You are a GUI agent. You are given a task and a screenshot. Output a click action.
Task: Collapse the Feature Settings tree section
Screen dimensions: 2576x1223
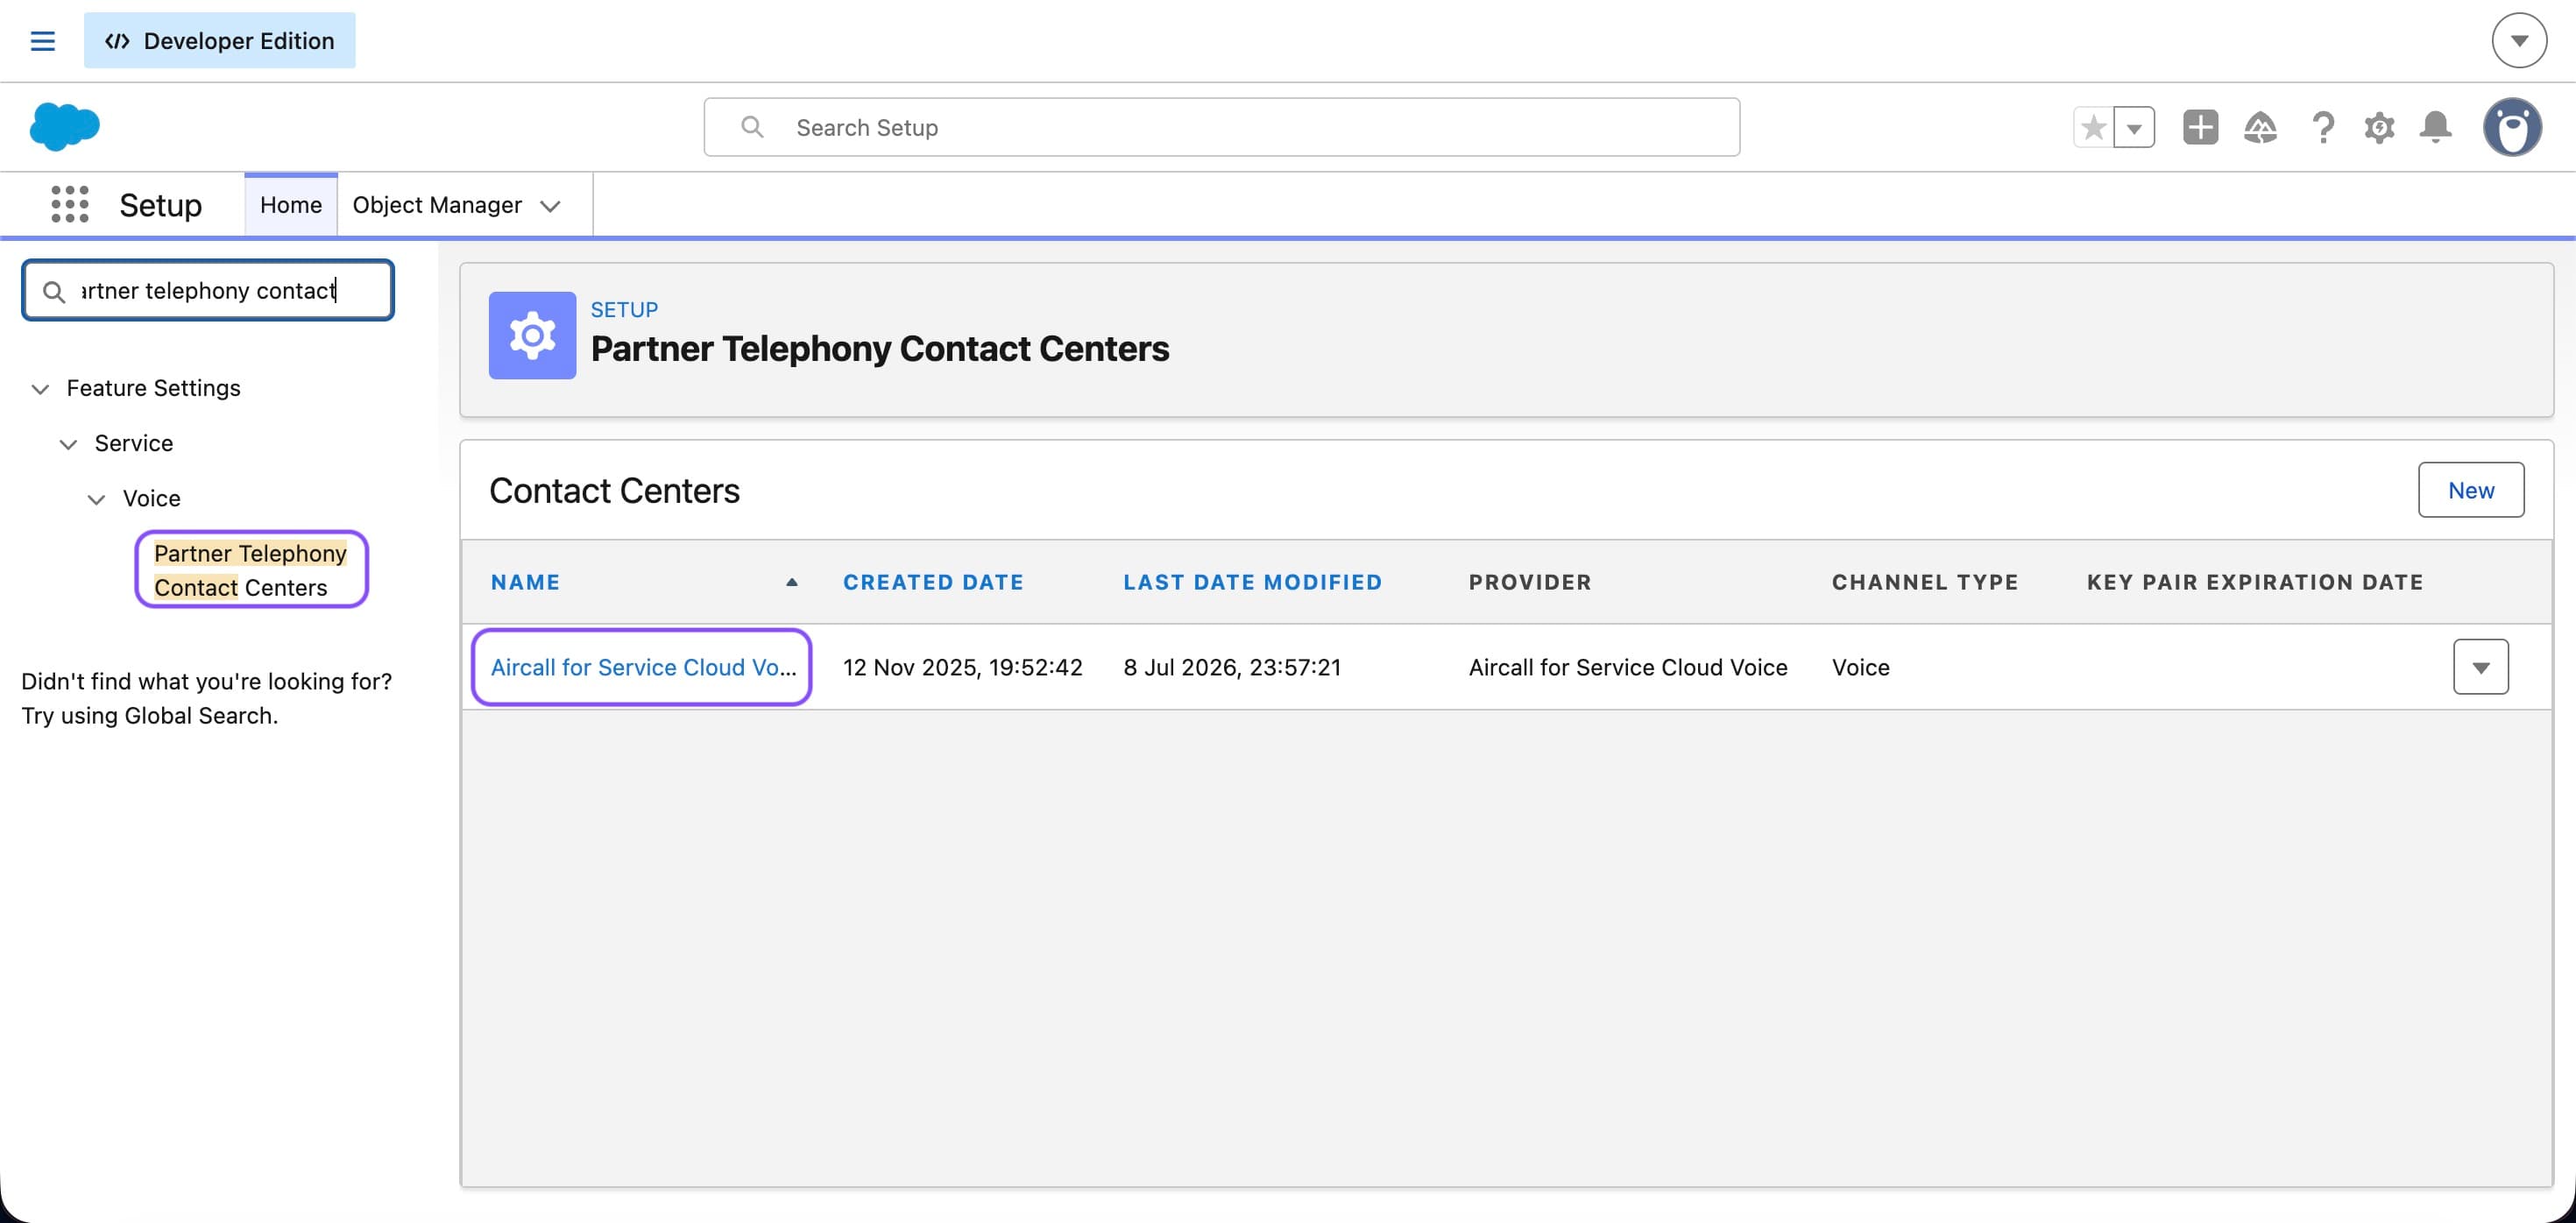(40, 388)
